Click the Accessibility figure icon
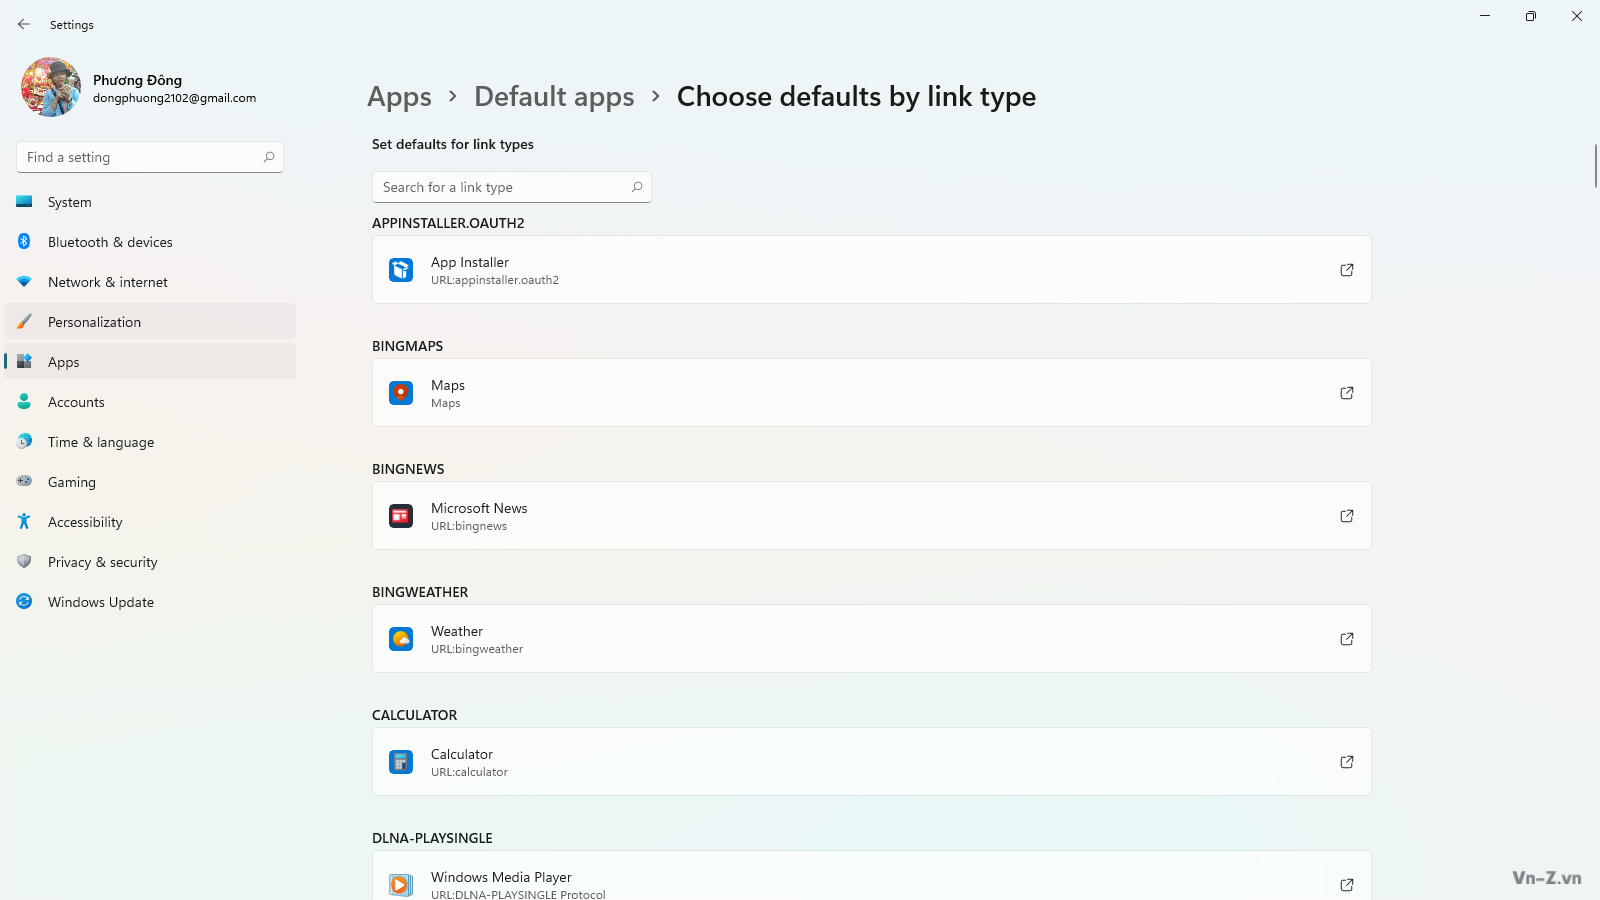 (x=24, y=521)
